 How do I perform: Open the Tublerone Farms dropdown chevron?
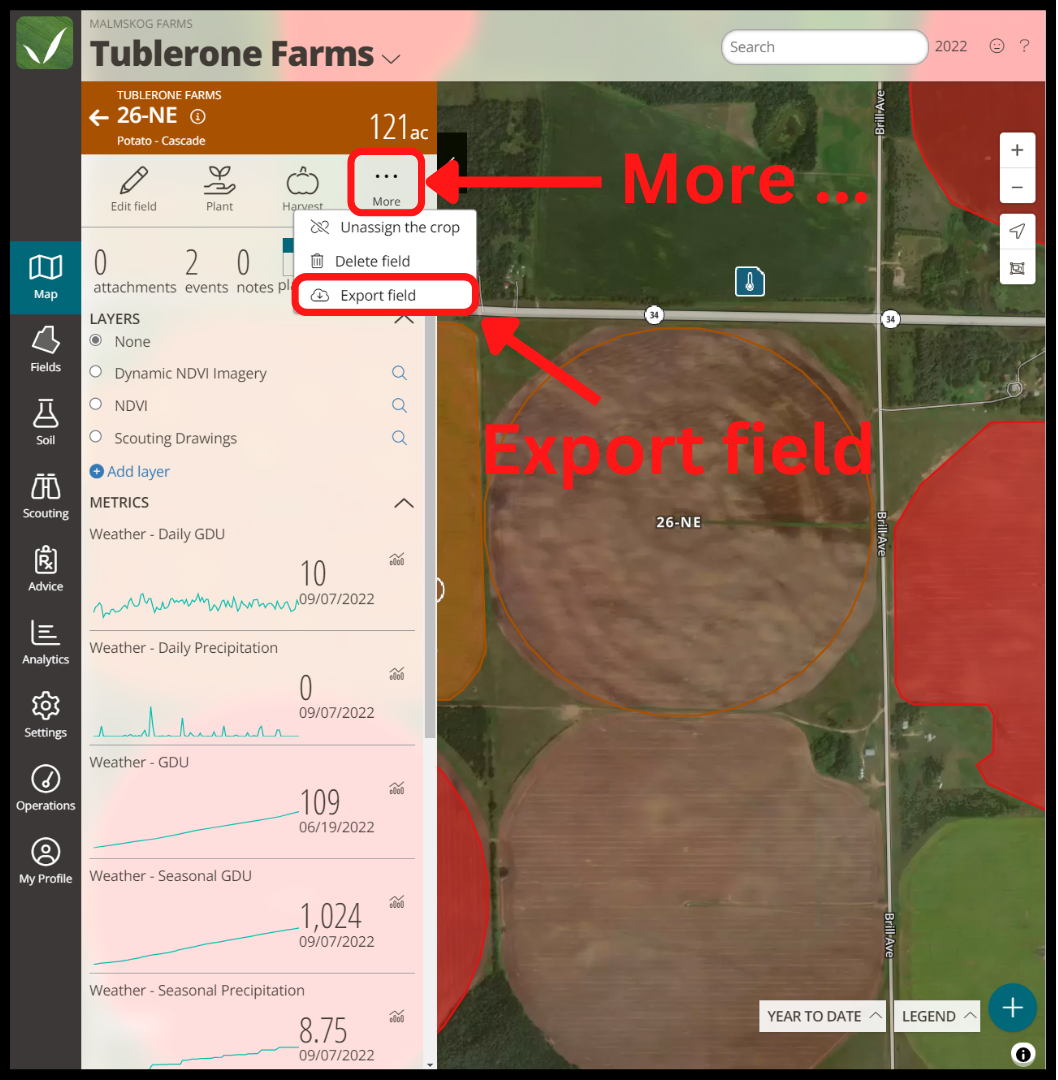click(391, 59)
